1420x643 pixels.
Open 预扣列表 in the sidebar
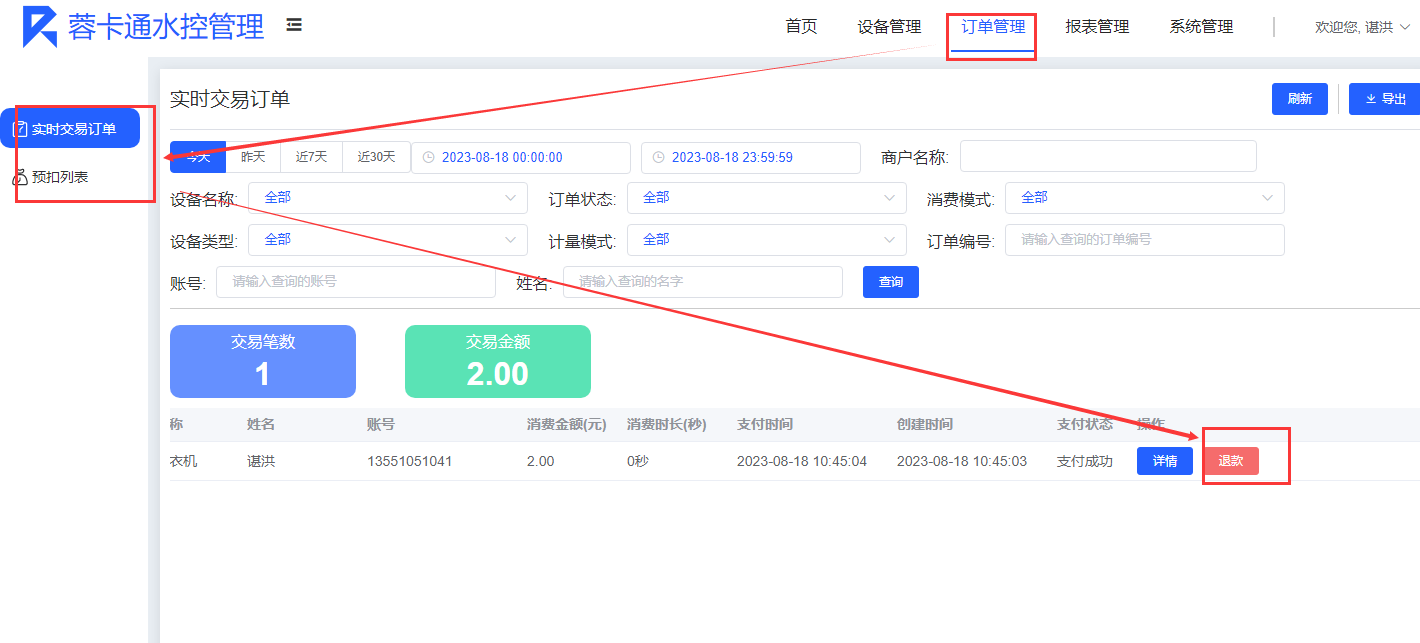click(59, 177)
